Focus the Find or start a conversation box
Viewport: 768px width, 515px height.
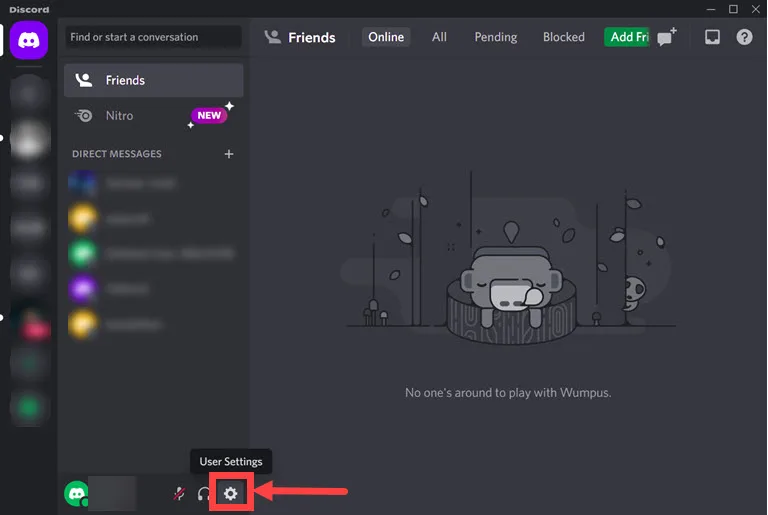[x=153, y=37]
